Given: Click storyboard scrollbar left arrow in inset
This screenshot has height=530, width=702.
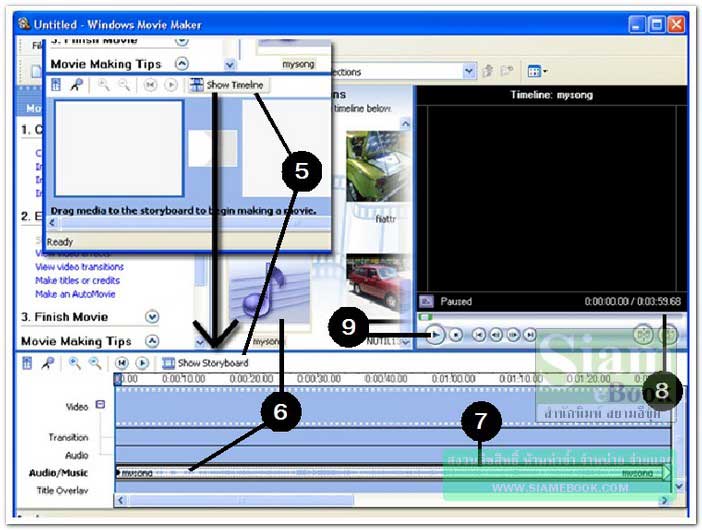Looking at the screenshot, I should click(x=53, y=222).
